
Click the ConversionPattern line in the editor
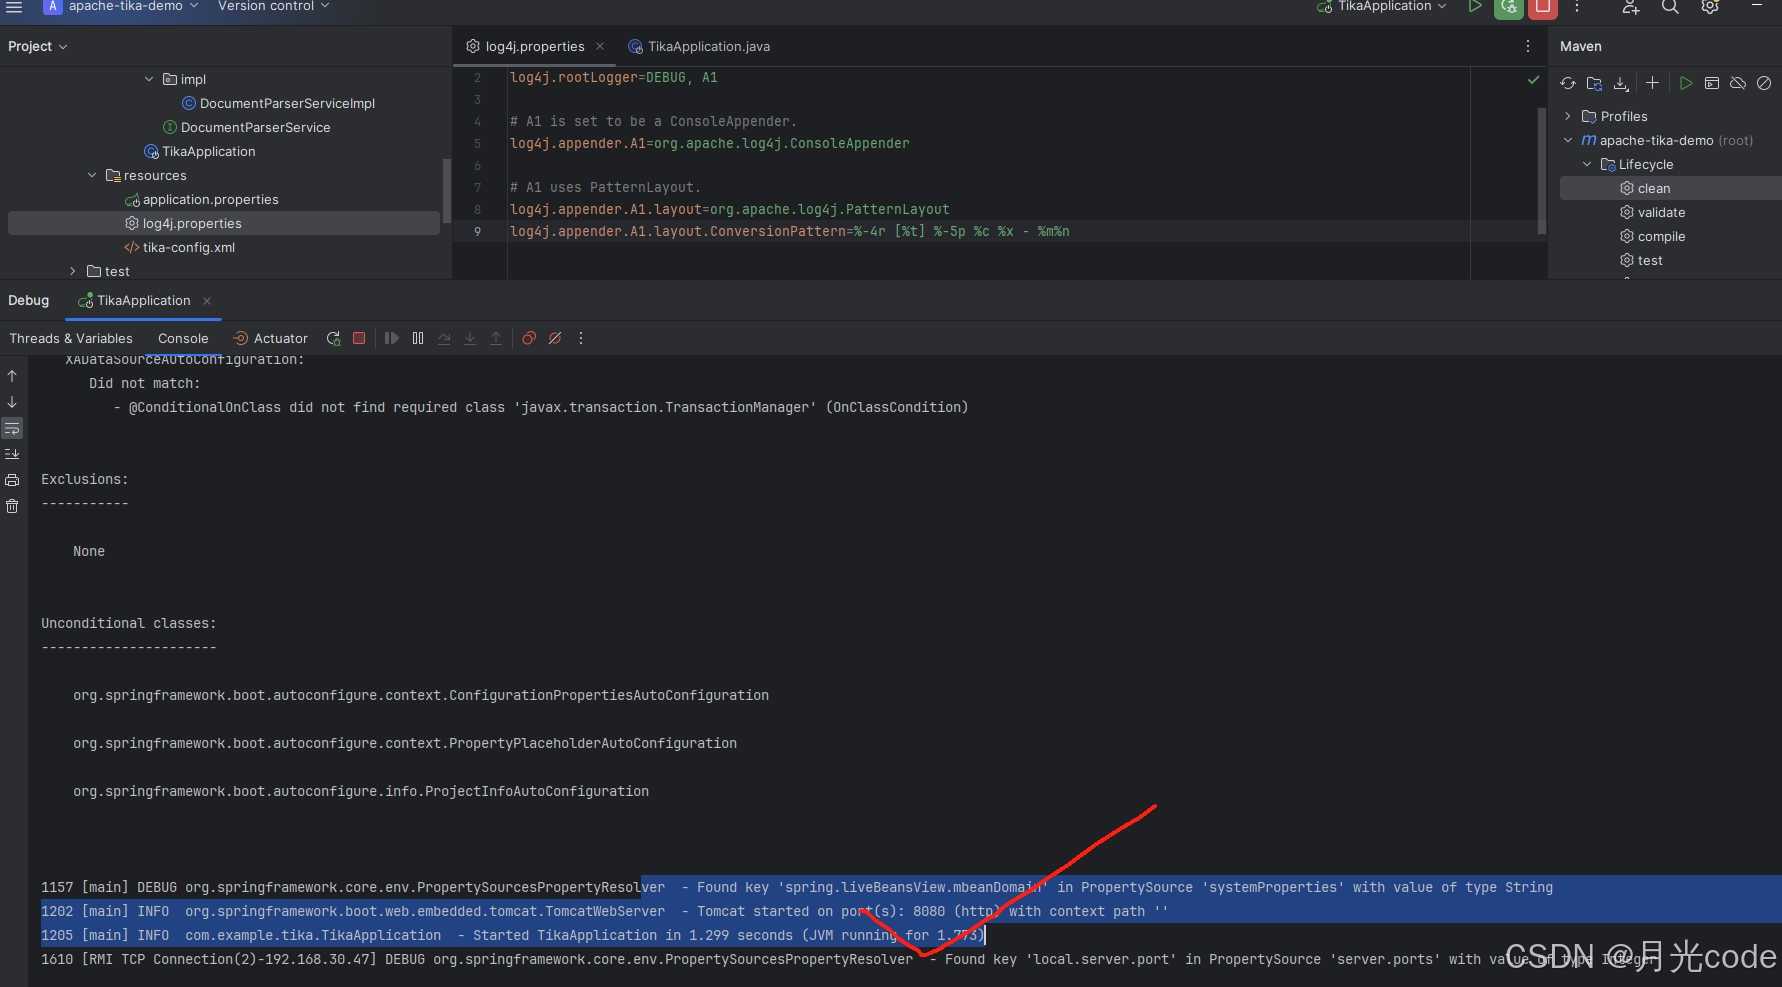click(790, 231)
